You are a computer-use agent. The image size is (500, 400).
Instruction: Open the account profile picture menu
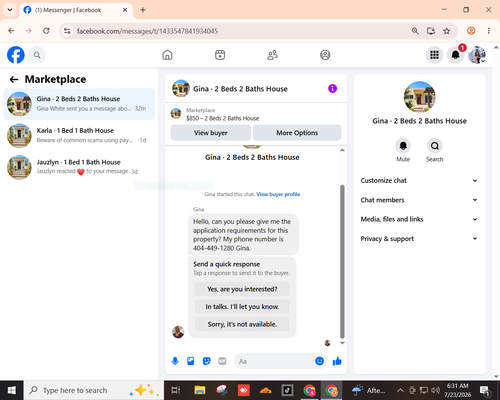477,55
